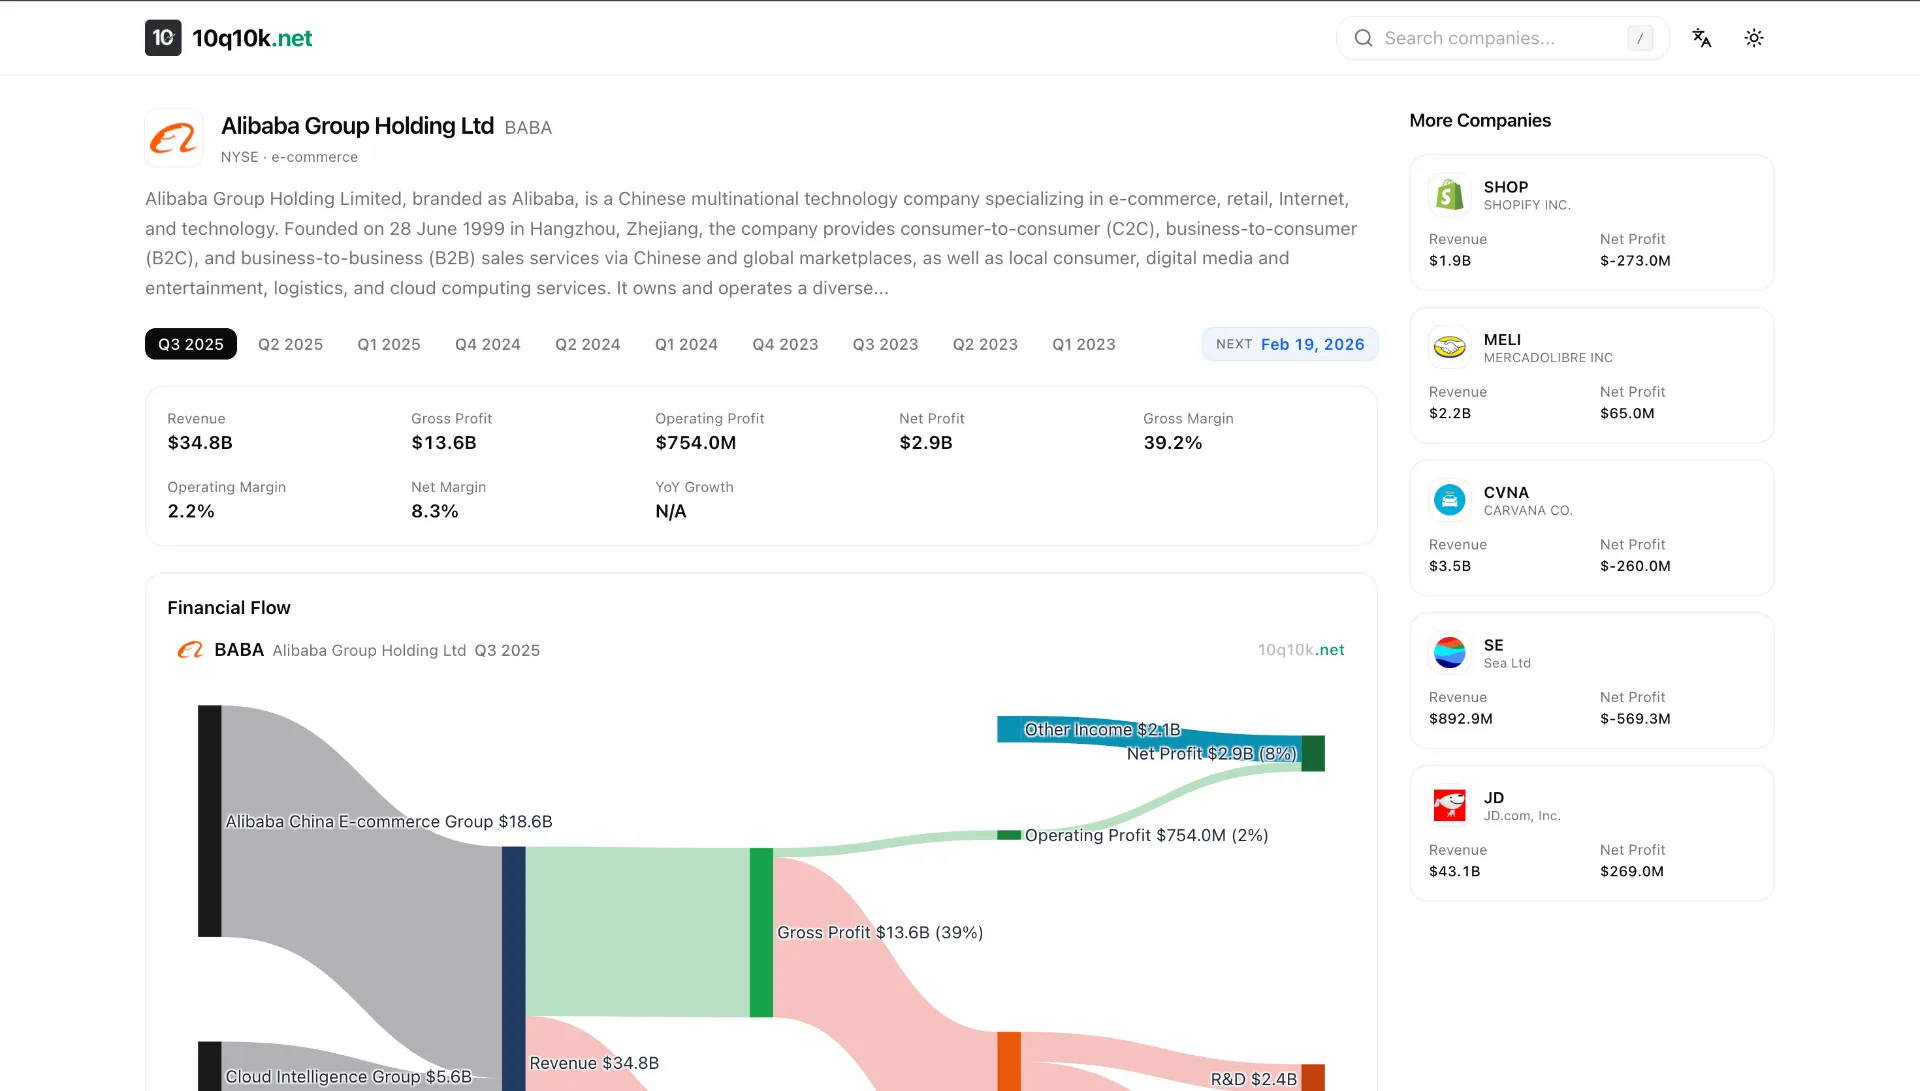Click the green Gross Profit Sankey node
This screenshot has height=1091, width=1920.
coord(761,932)
